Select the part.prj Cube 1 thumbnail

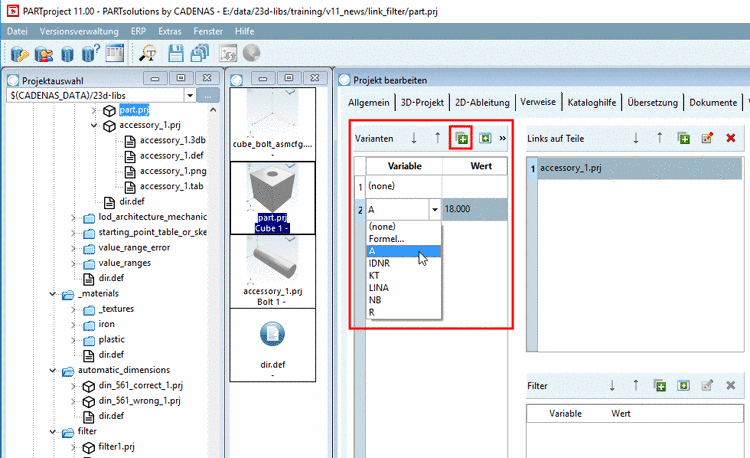272,198
